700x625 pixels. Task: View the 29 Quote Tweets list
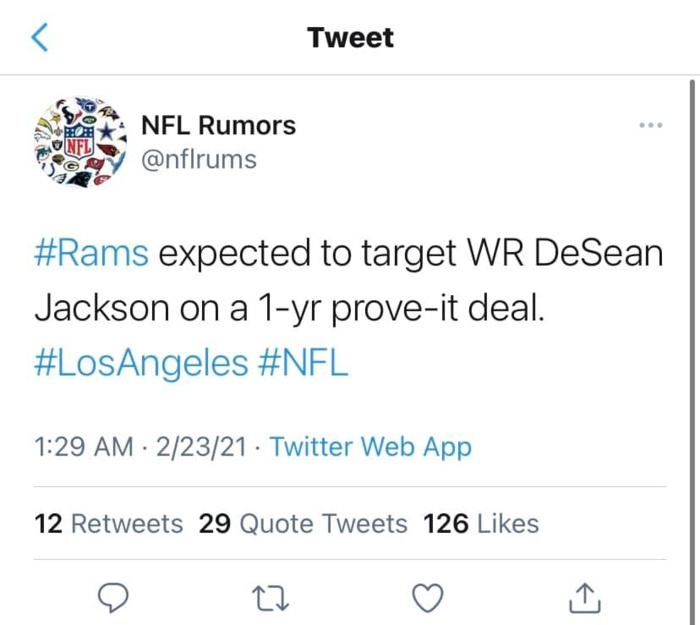tap(303, 523)
